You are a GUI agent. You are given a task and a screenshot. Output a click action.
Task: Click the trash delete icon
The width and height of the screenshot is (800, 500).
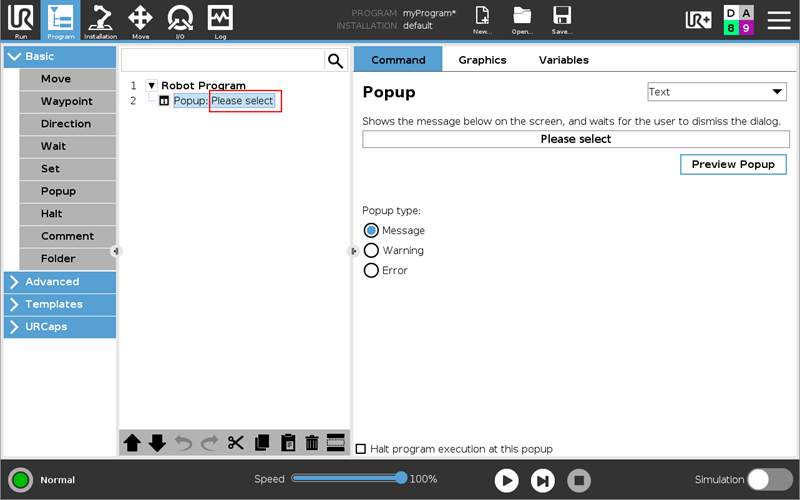[x=312, y=443]
